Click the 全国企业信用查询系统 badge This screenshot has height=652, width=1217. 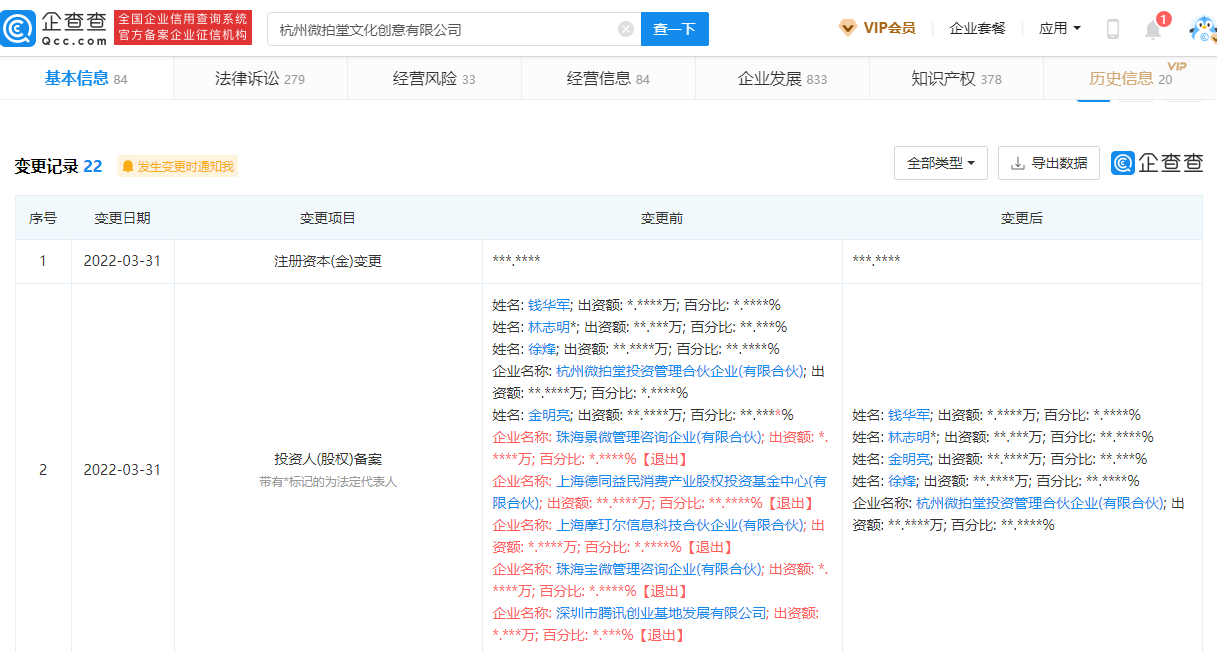tap(183, 29)
